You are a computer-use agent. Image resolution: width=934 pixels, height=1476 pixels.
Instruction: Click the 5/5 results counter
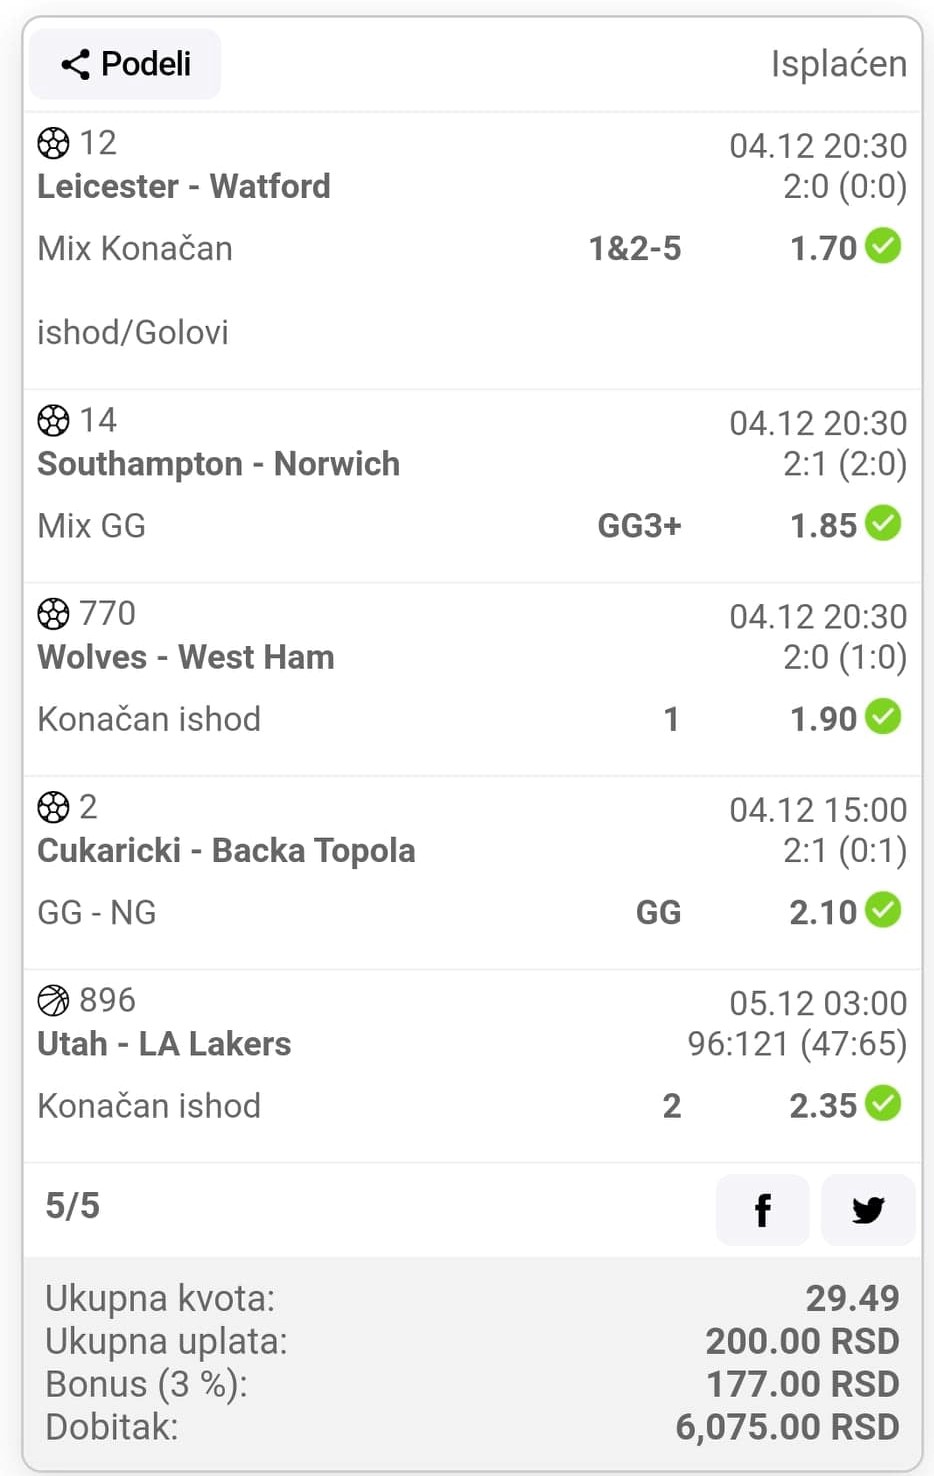click(72, 1206)
